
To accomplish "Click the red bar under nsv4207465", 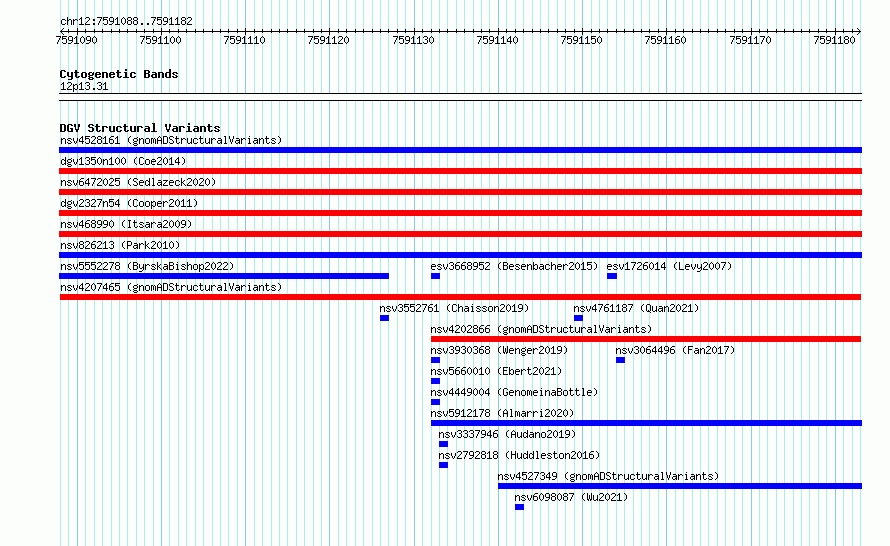I will coord(460,297).
